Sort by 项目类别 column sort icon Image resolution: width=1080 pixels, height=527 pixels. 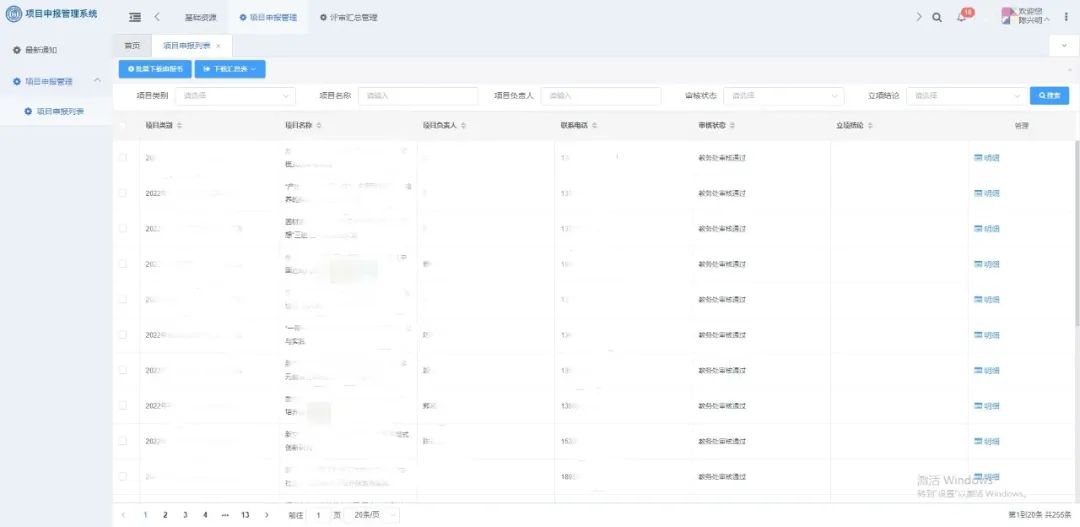180,126
